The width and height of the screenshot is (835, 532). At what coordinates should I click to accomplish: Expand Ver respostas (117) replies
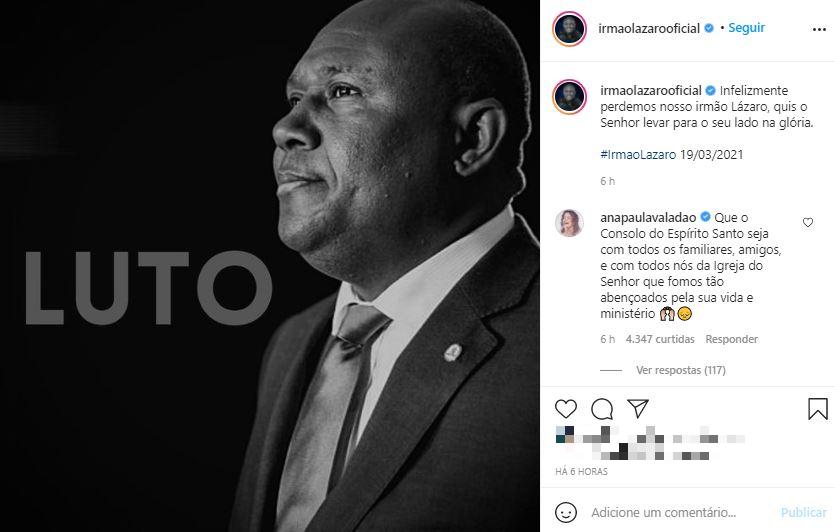click(681, 370)
